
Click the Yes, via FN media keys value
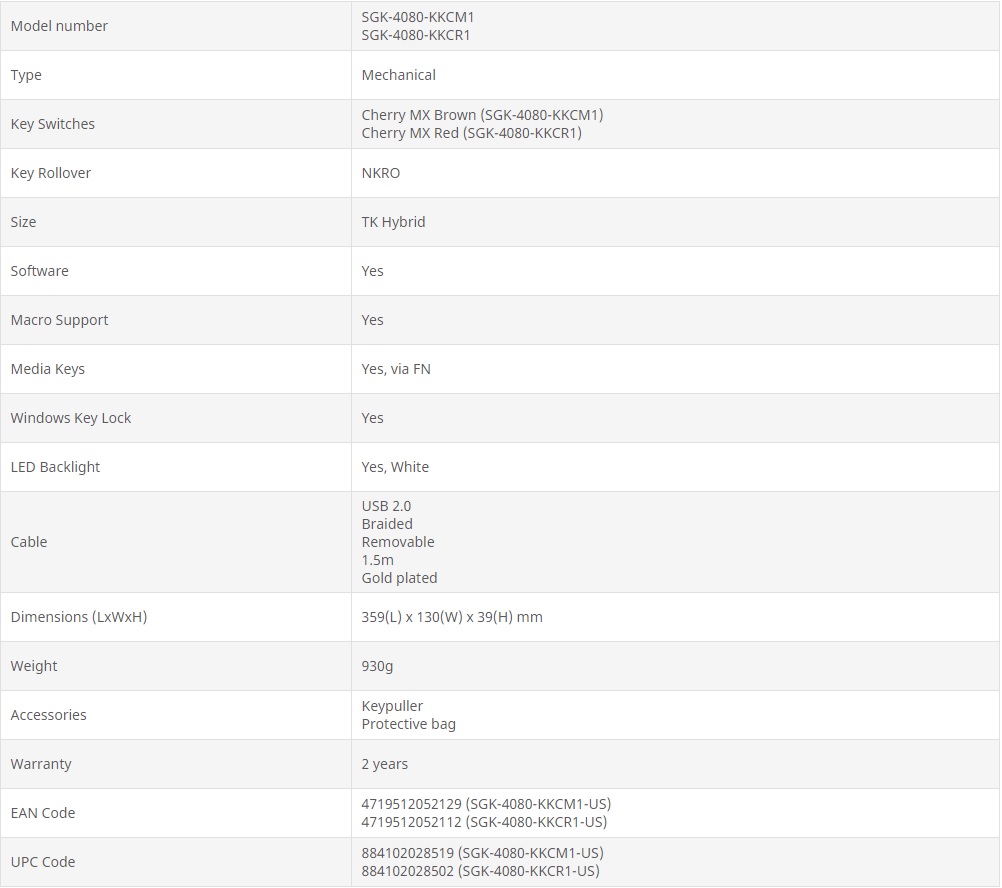[396, 369]
